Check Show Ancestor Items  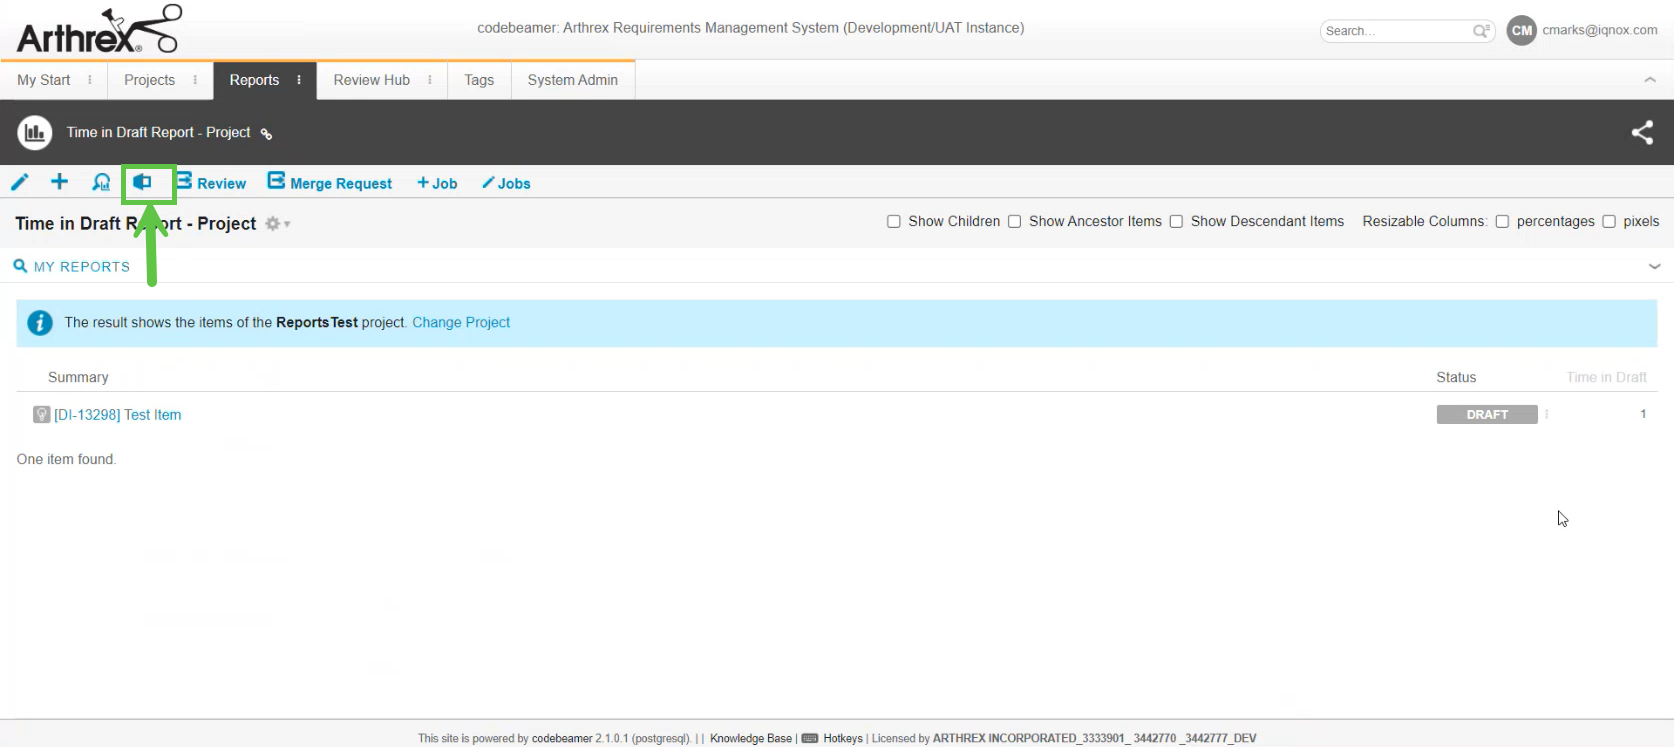[1015, 222]
